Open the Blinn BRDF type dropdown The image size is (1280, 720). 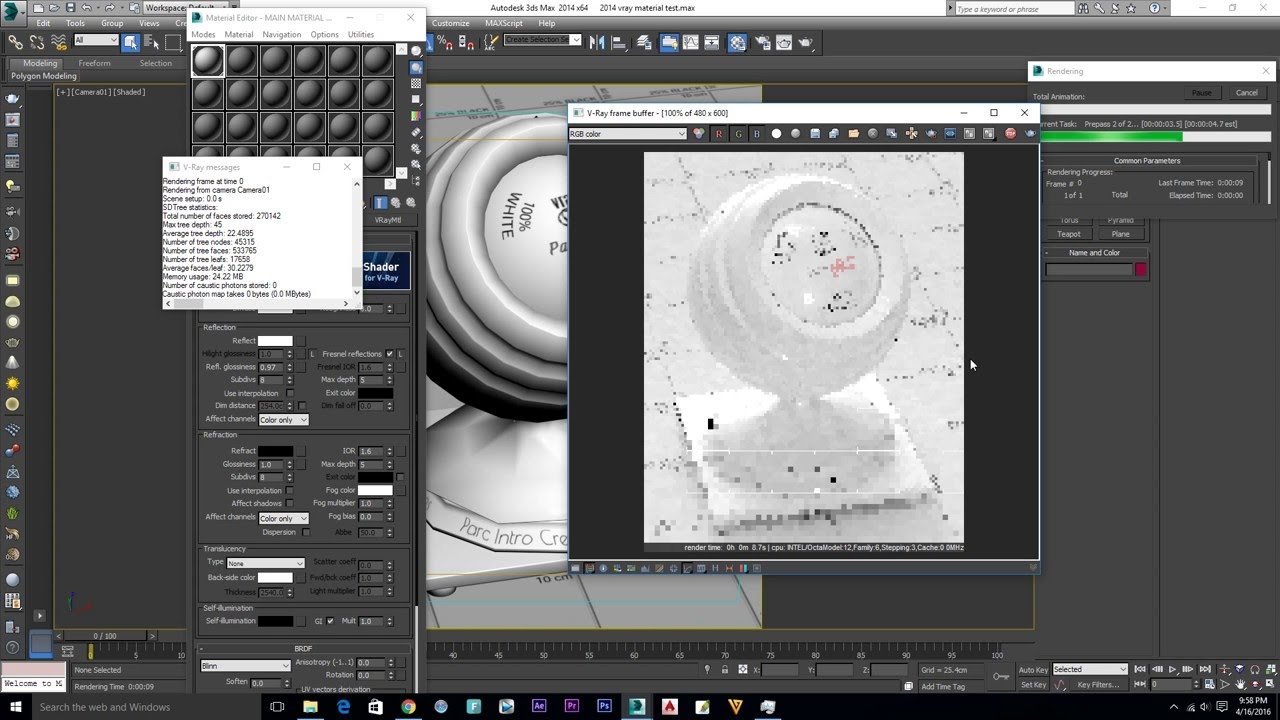pos(245,666)
